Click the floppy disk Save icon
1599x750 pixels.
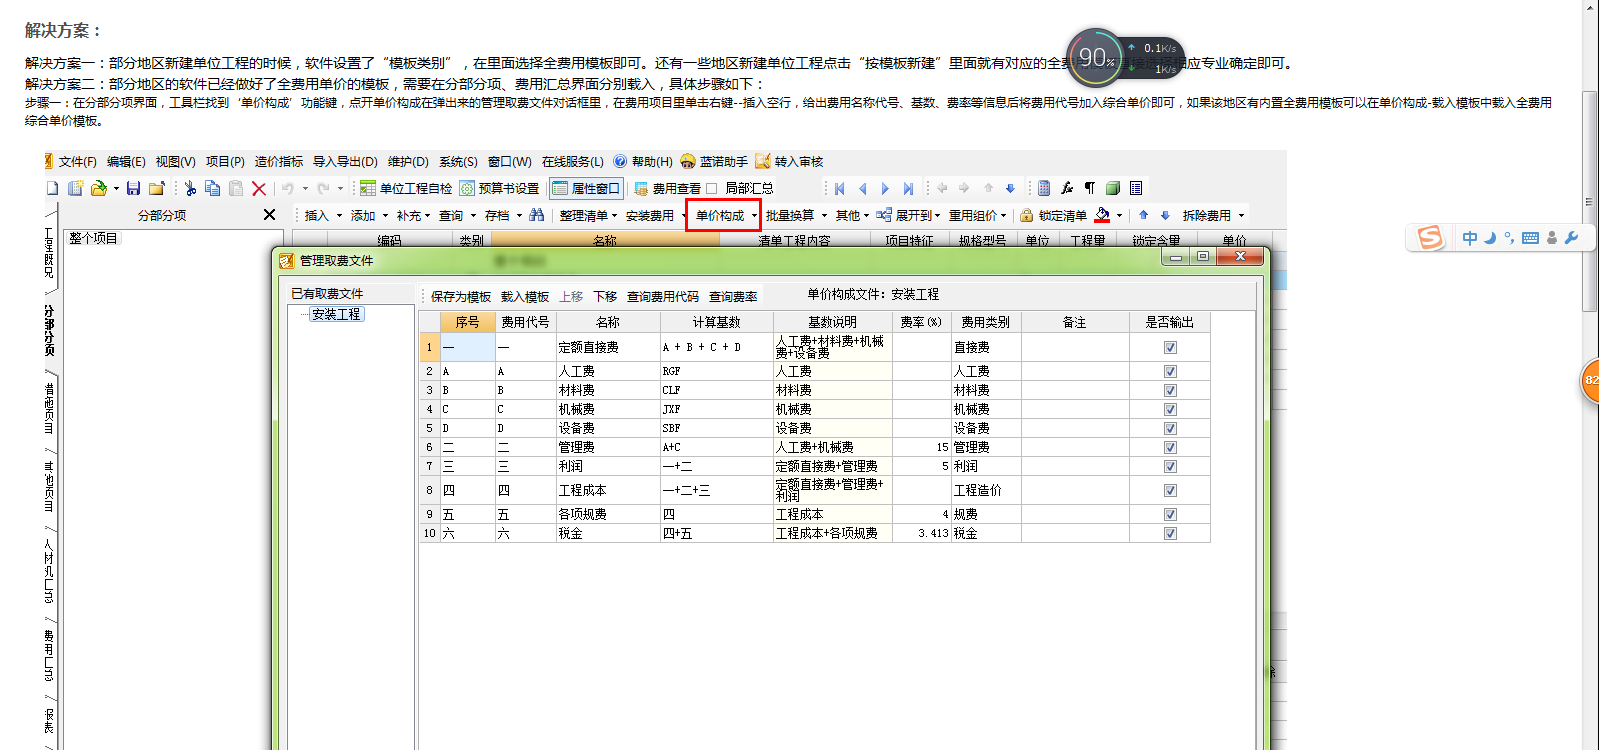pos(133,188)
